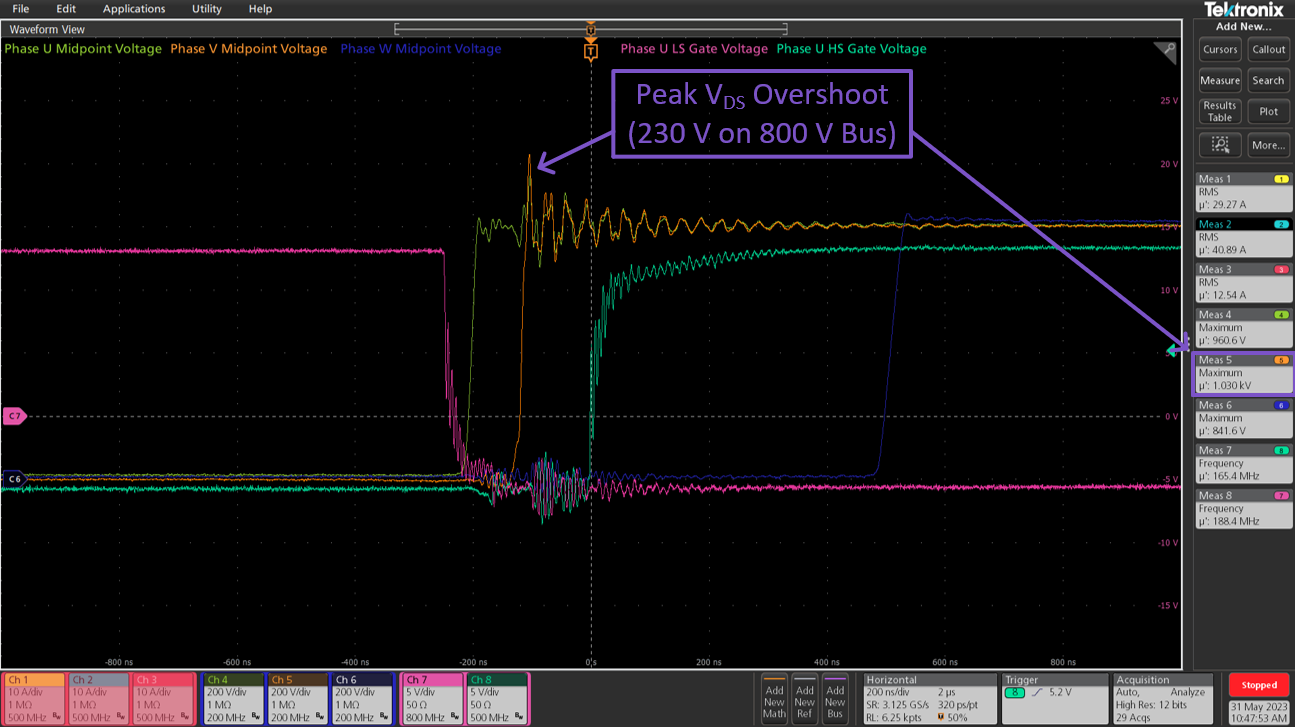Click the 5.2 V trigger level value
The image size is (1295, 728).
coord(1060,692)
